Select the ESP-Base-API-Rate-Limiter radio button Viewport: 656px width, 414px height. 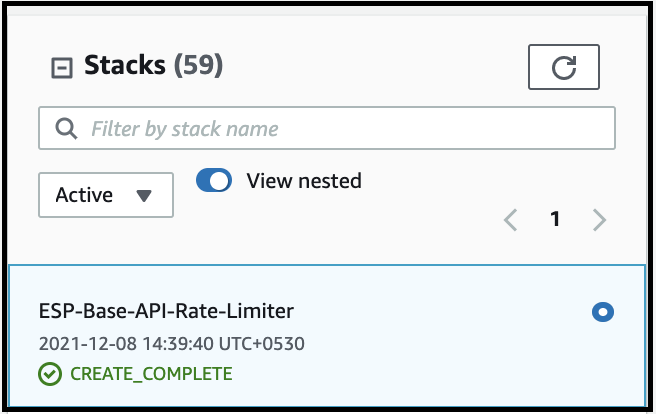(x=603, y=312)
